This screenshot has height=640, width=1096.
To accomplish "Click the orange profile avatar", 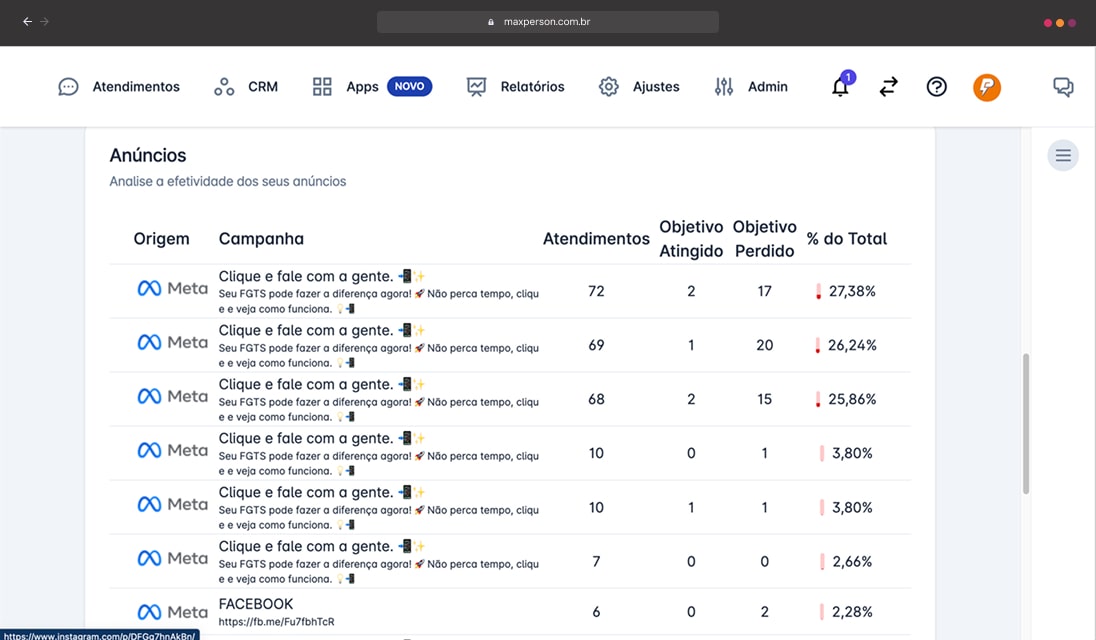I will point(986,87).
